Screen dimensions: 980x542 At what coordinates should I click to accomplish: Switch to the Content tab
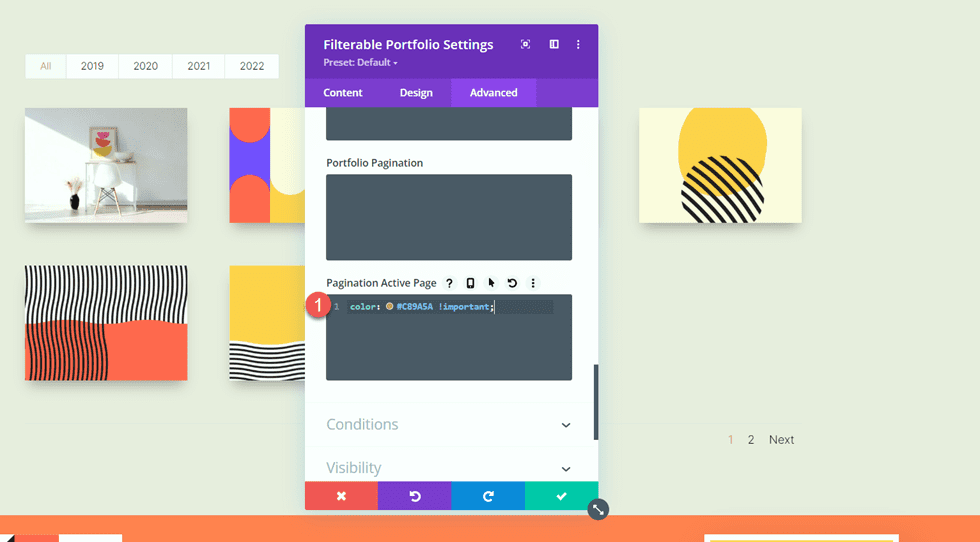click(x=343, y=93)
